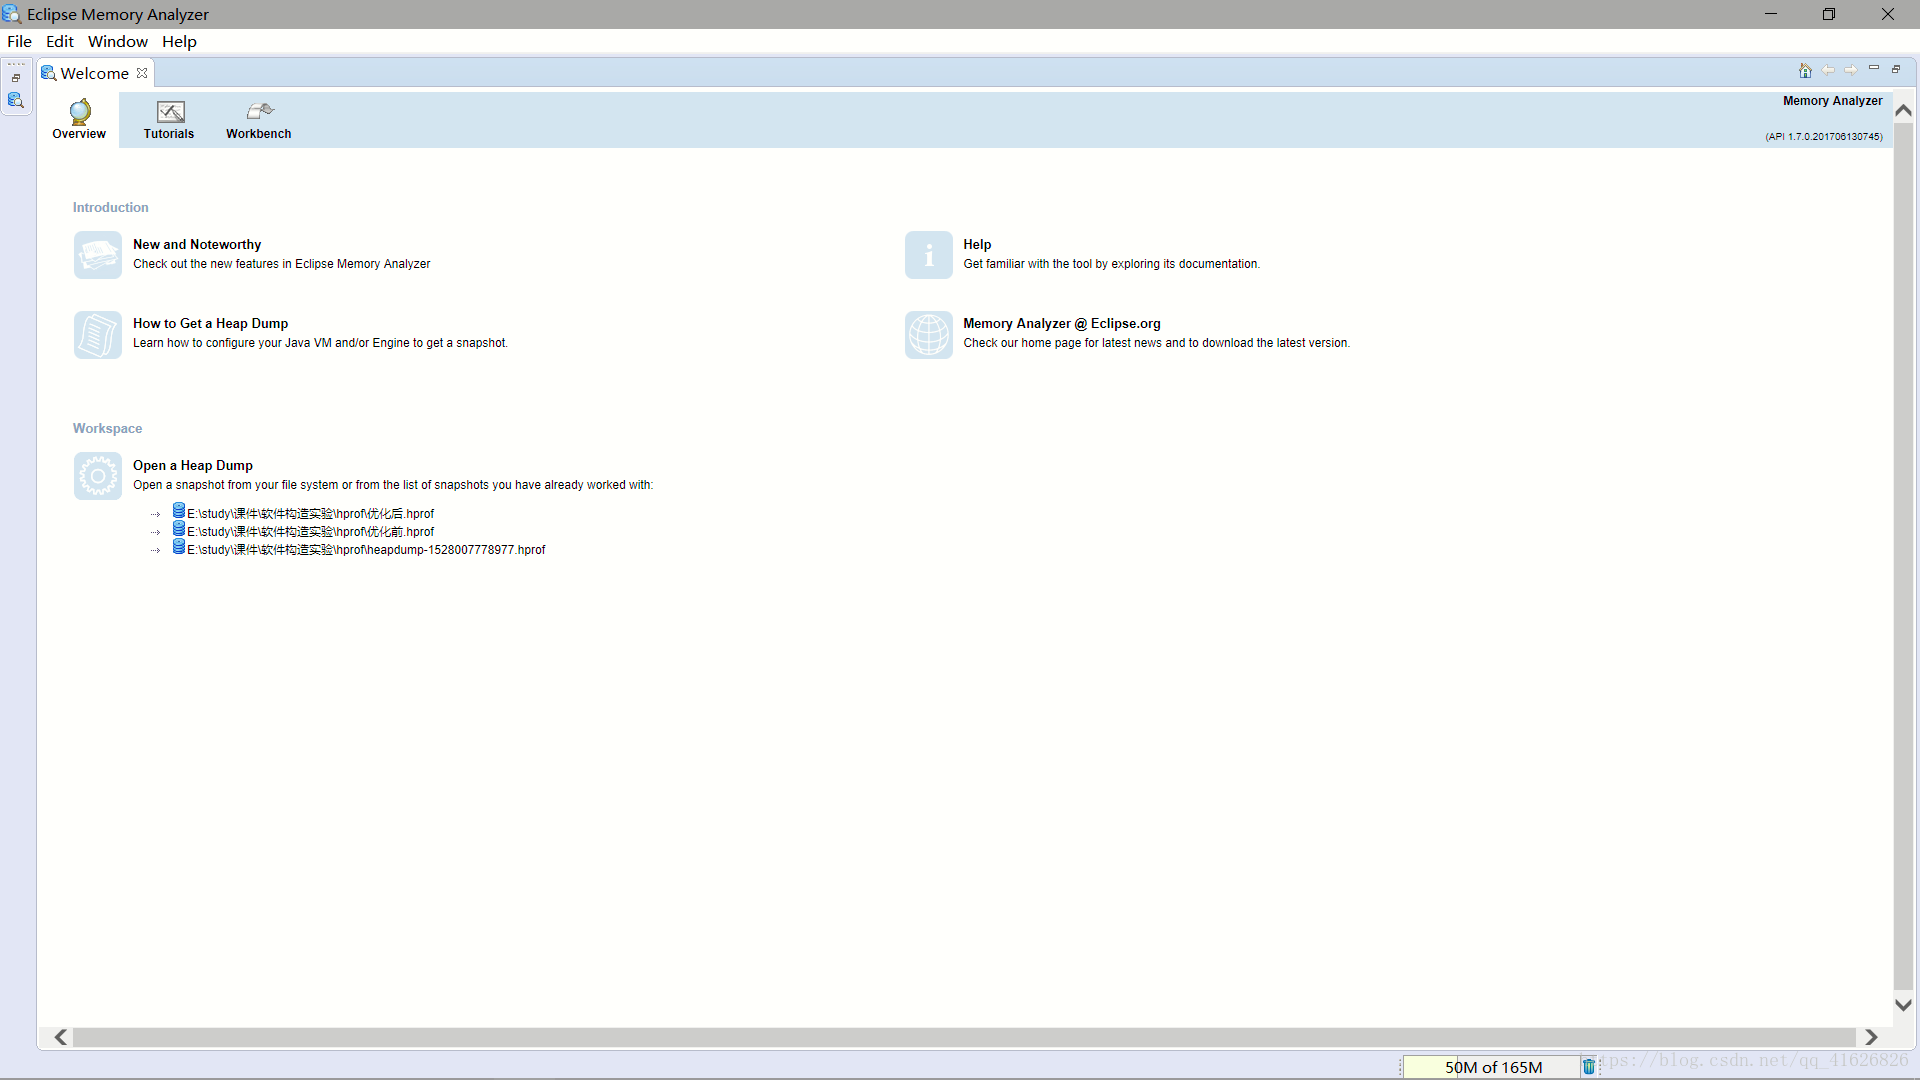Click the Memory Analyzer header title
This screenshot has height=1080, width=1920.
point(1832,101)
